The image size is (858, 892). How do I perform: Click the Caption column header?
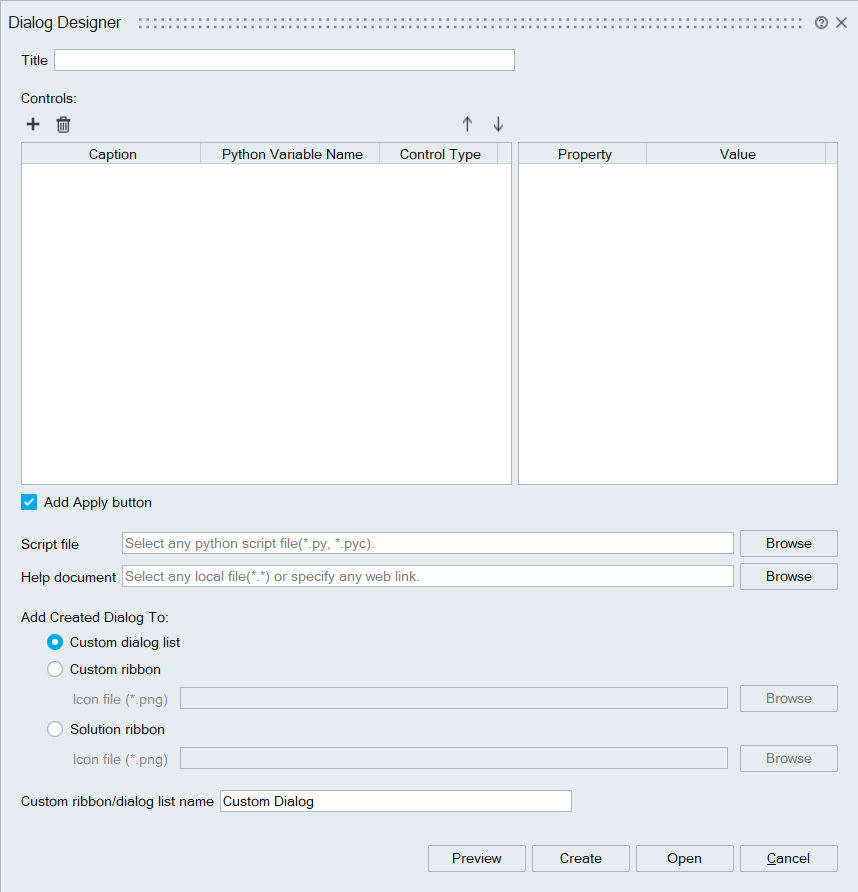pyautogui.click(x=112, y=154)
